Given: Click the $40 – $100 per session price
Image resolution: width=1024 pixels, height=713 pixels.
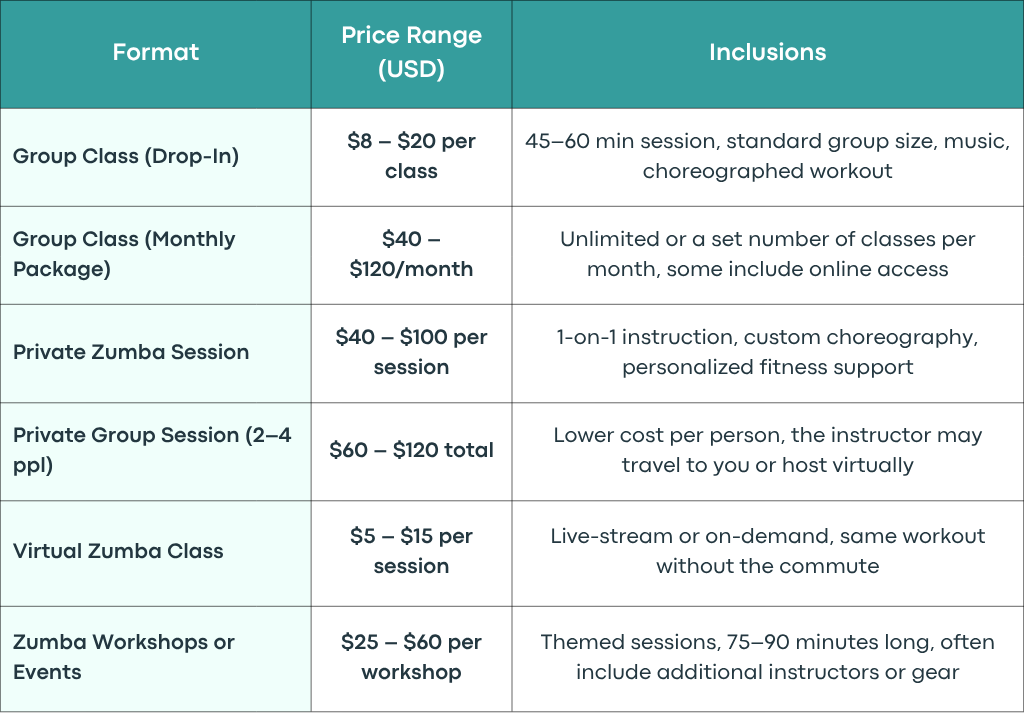Looking at the screenshot, I should coord(411,352).
